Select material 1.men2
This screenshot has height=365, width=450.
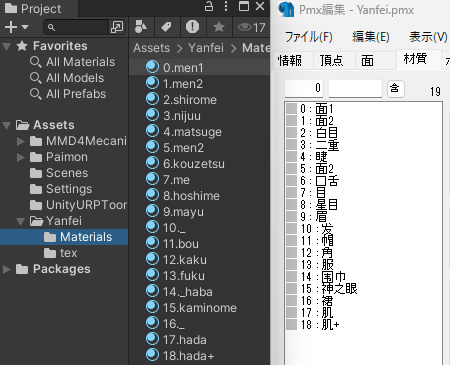click(199, 84)
